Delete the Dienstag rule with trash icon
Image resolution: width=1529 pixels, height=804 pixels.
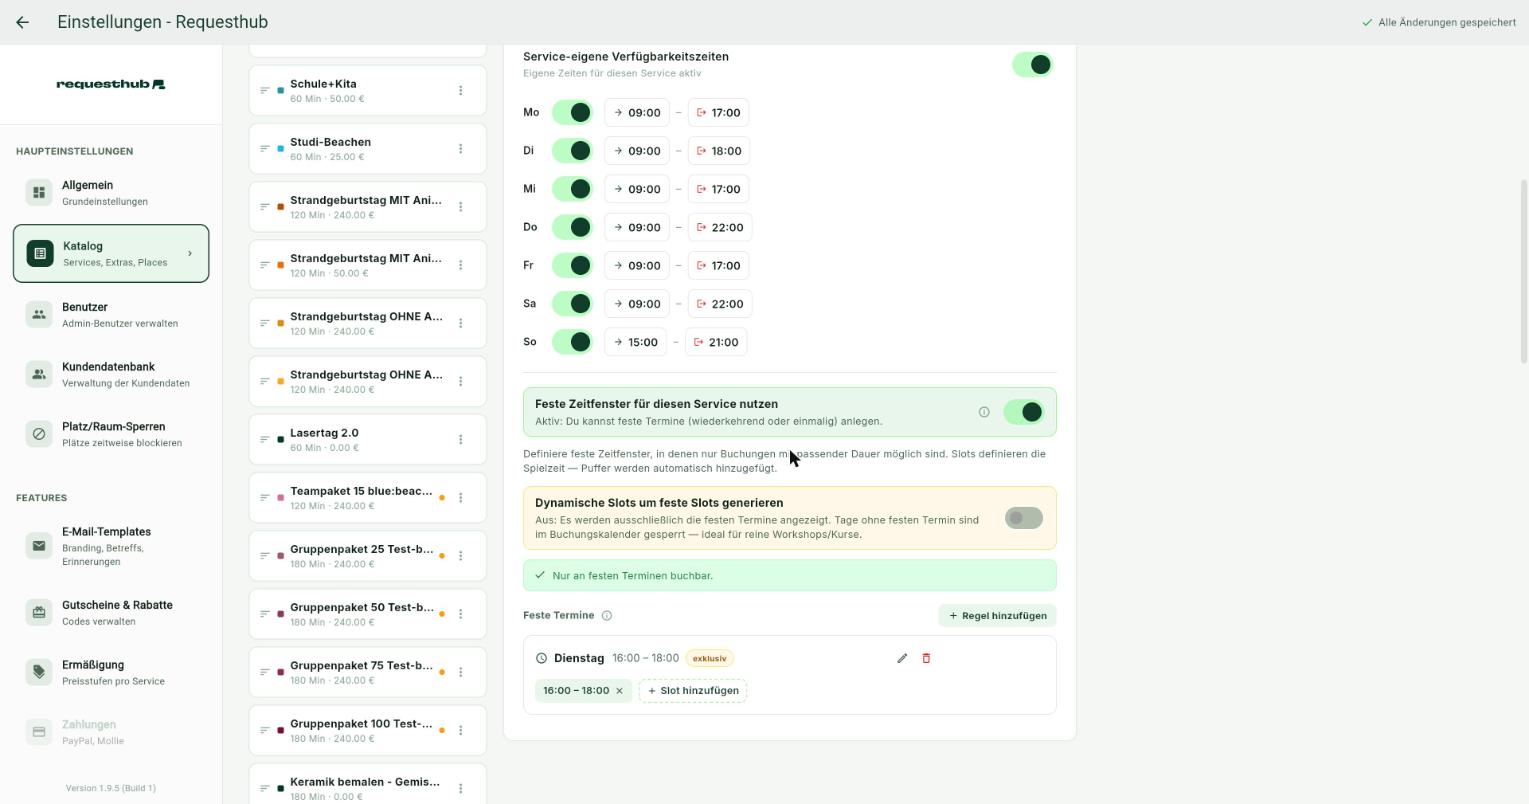point(926,658)
